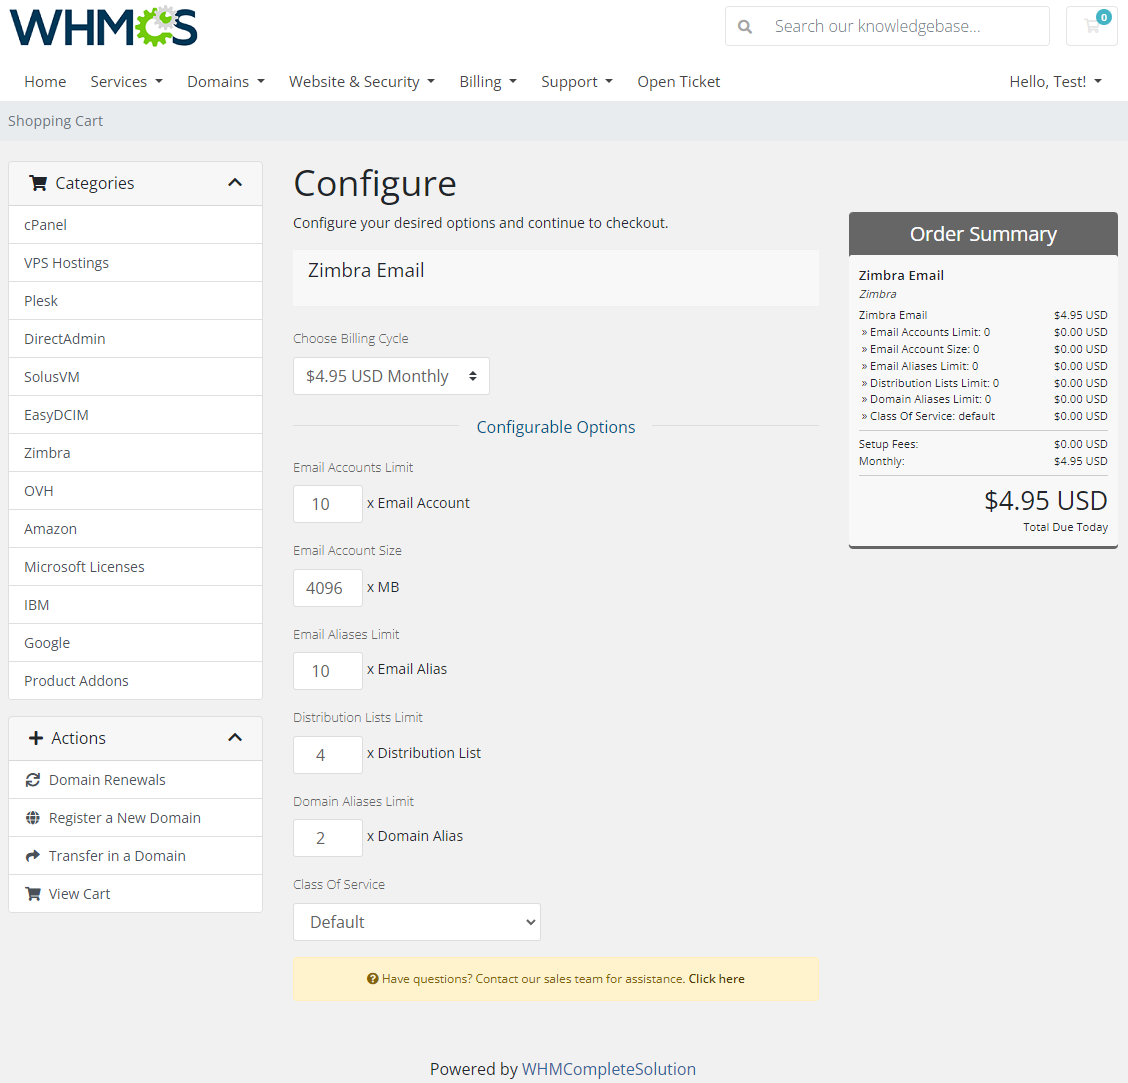Select the Zimbra category in the sidebar
Image resolution: width=1128 pixels, height=1083 pixels.
(x=47, y=452)
